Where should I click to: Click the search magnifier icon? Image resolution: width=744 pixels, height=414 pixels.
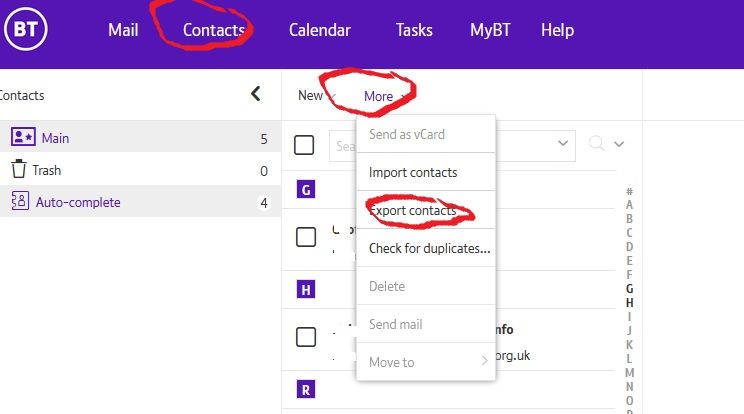click(597, 144)
